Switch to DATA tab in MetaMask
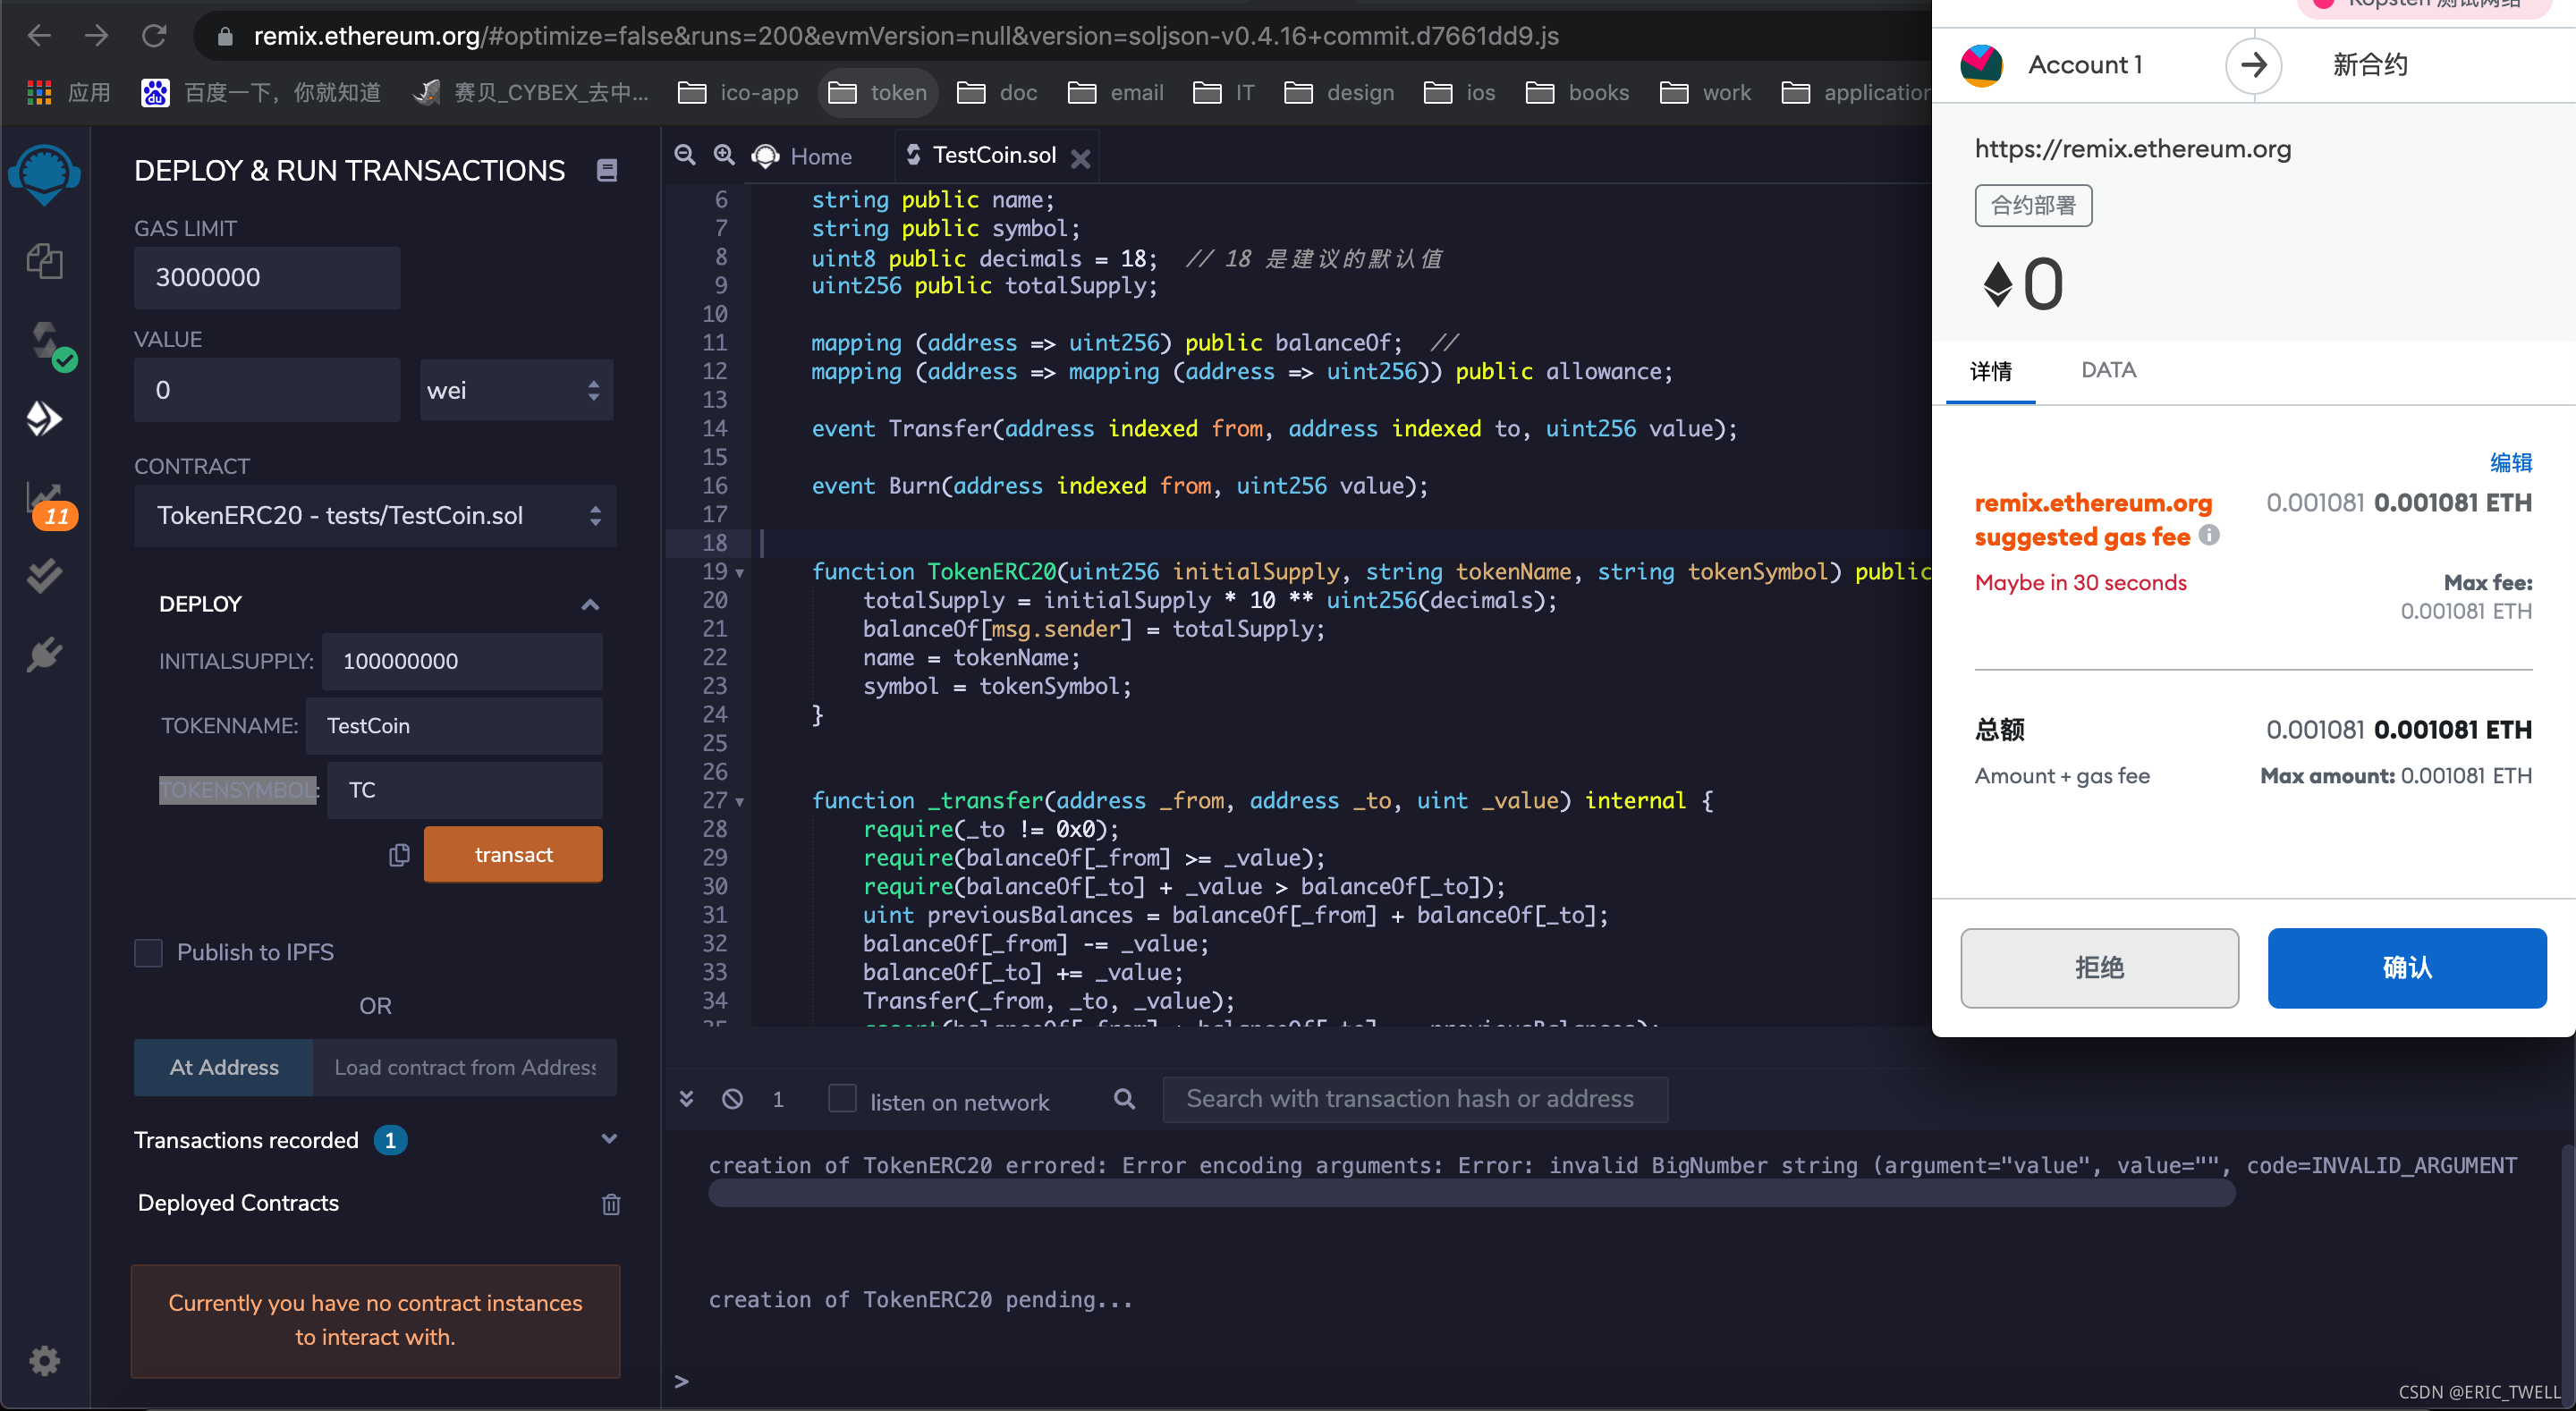 coord(2108,370)
